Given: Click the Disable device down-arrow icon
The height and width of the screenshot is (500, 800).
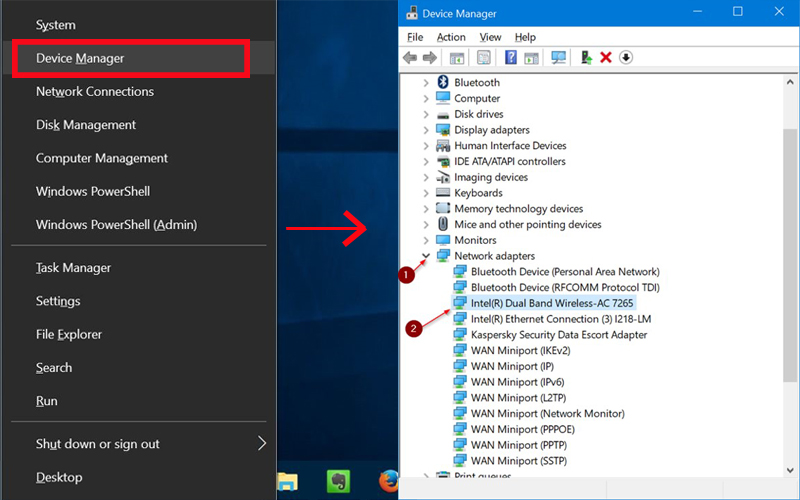Looking at the screenshot, I should (x=626, y=58).
